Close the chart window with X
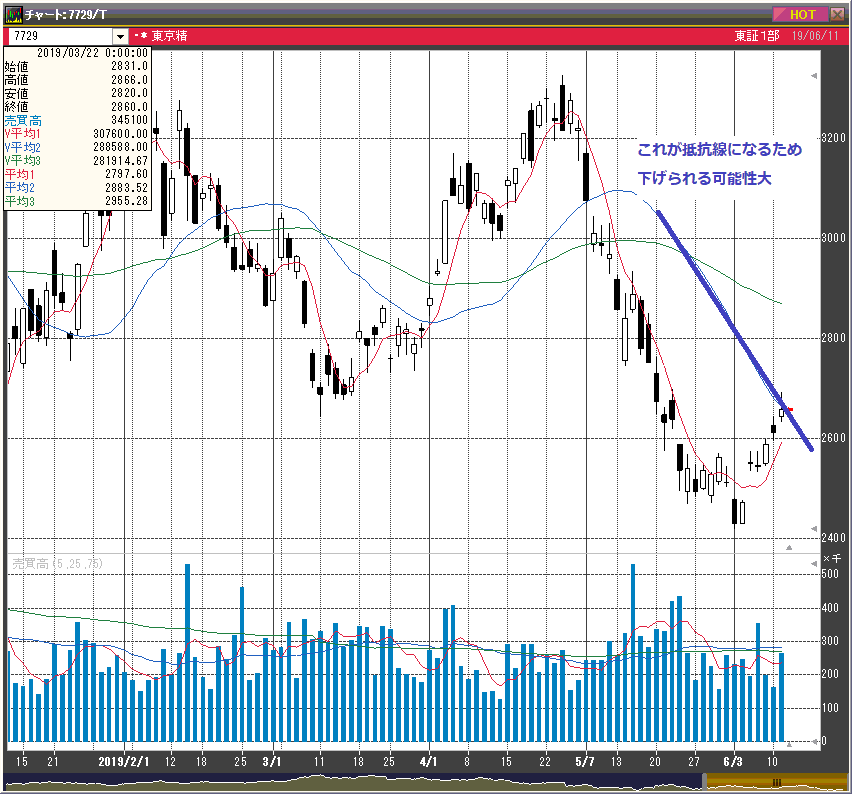Image resolution: width=852 pixels, height=794 pixels. pyautogui.click(x=837, y=14)
